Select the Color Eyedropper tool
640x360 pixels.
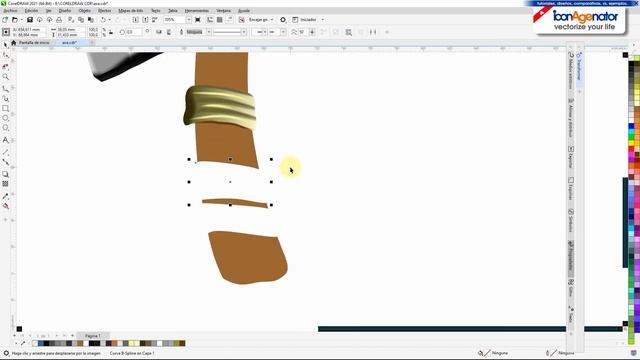point(5,196)
